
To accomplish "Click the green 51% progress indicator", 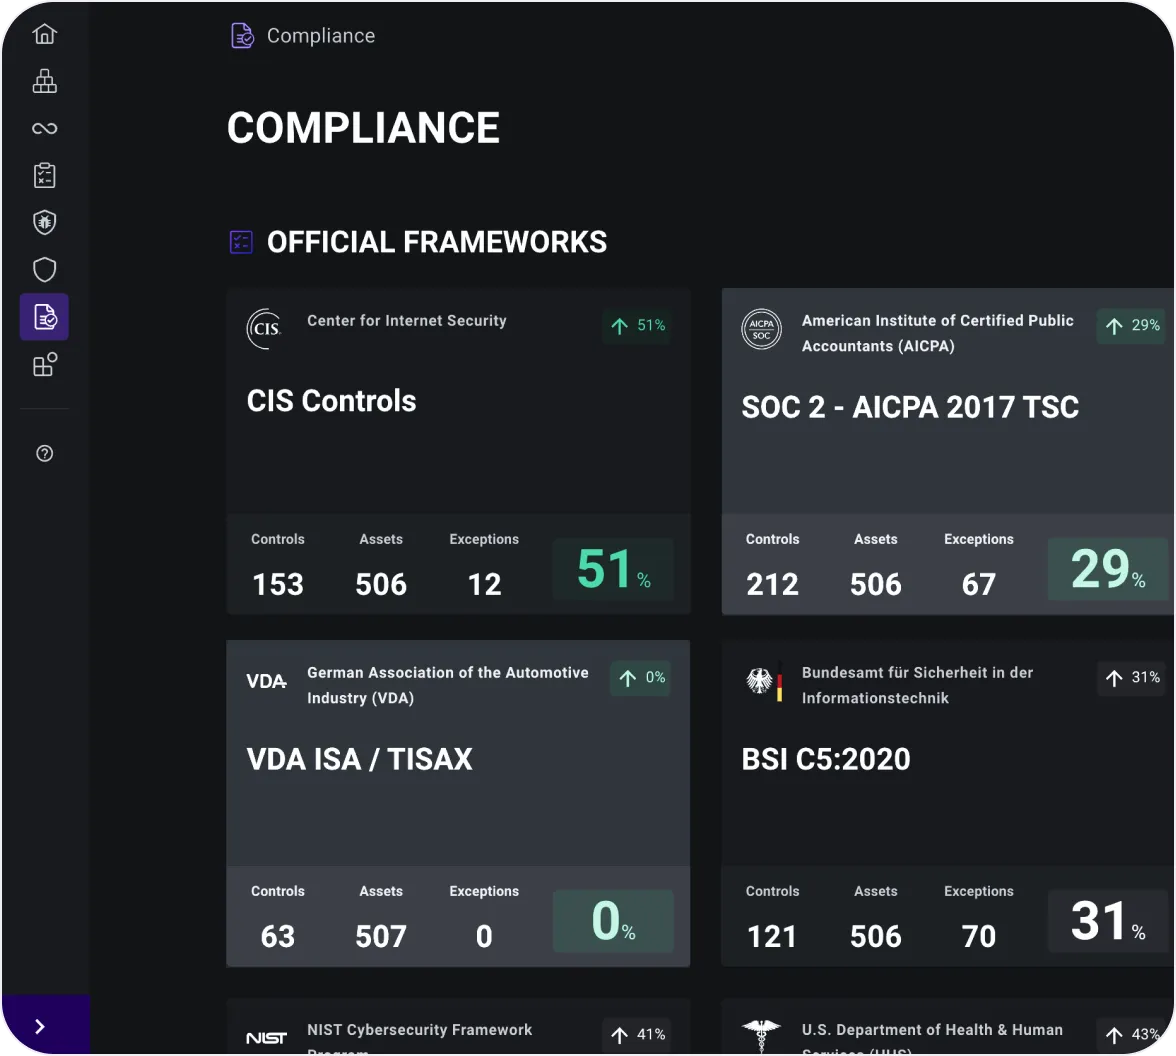I will point(612,569).
